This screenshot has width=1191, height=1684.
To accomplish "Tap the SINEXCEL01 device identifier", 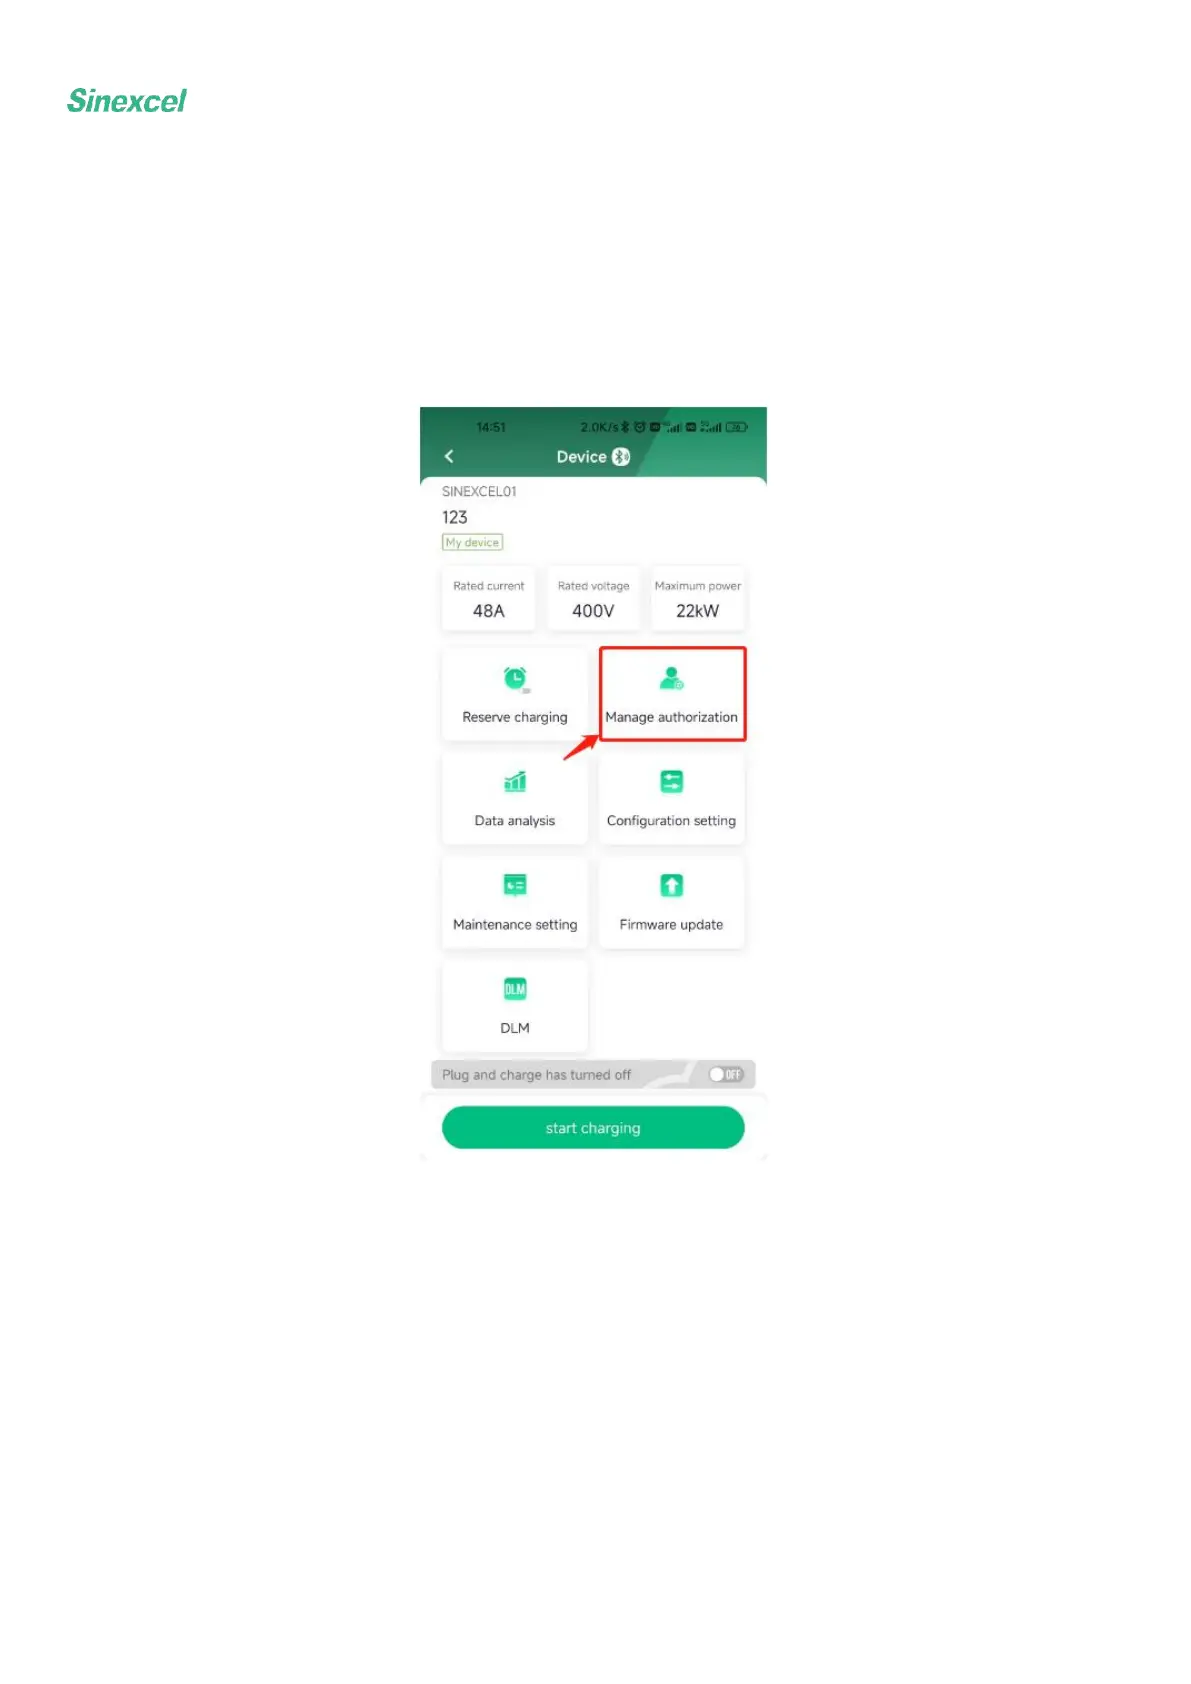I will pos(479,491).
